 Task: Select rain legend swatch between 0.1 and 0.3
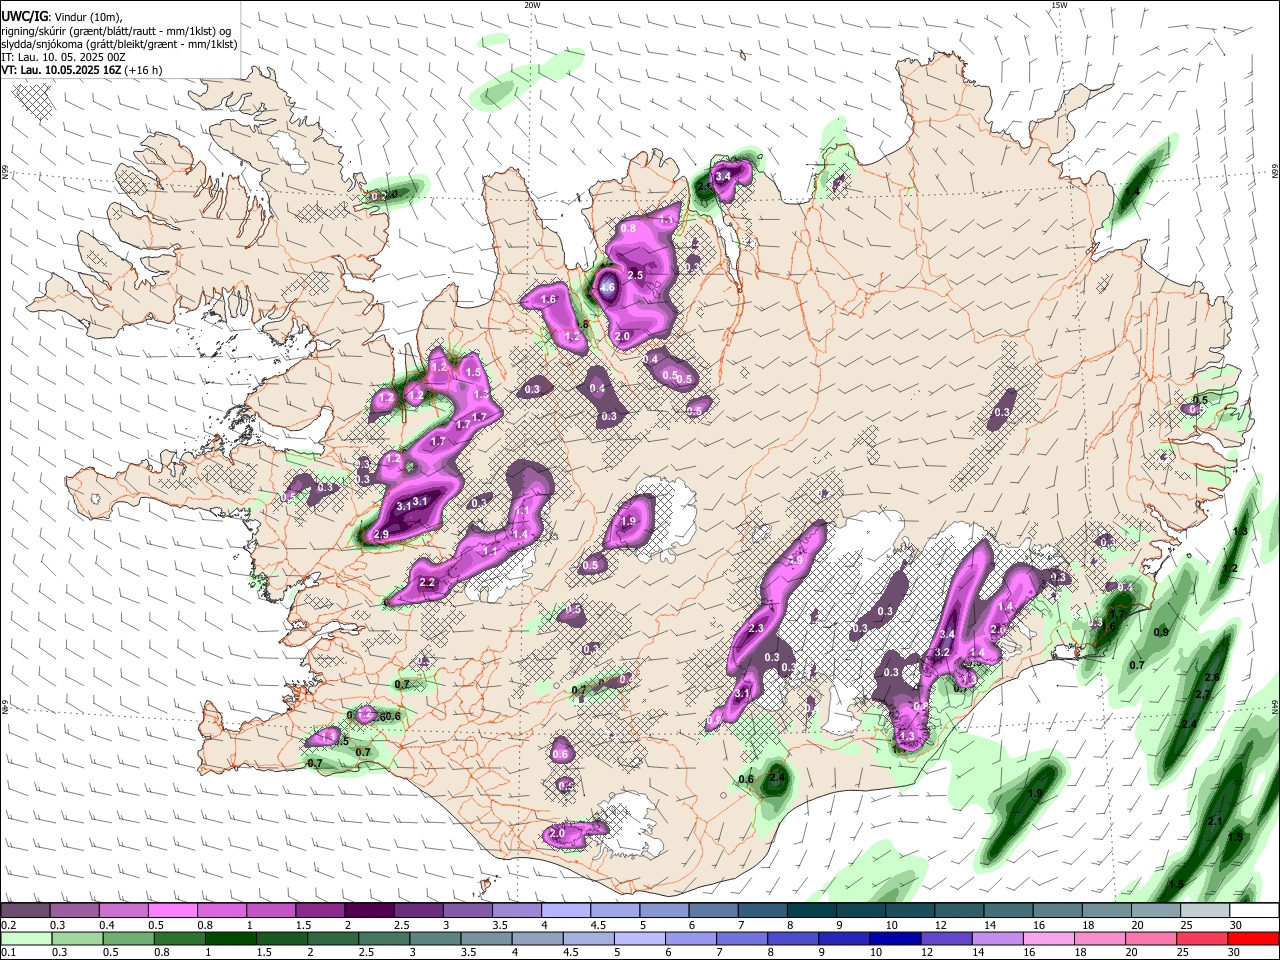pos(26,938)
